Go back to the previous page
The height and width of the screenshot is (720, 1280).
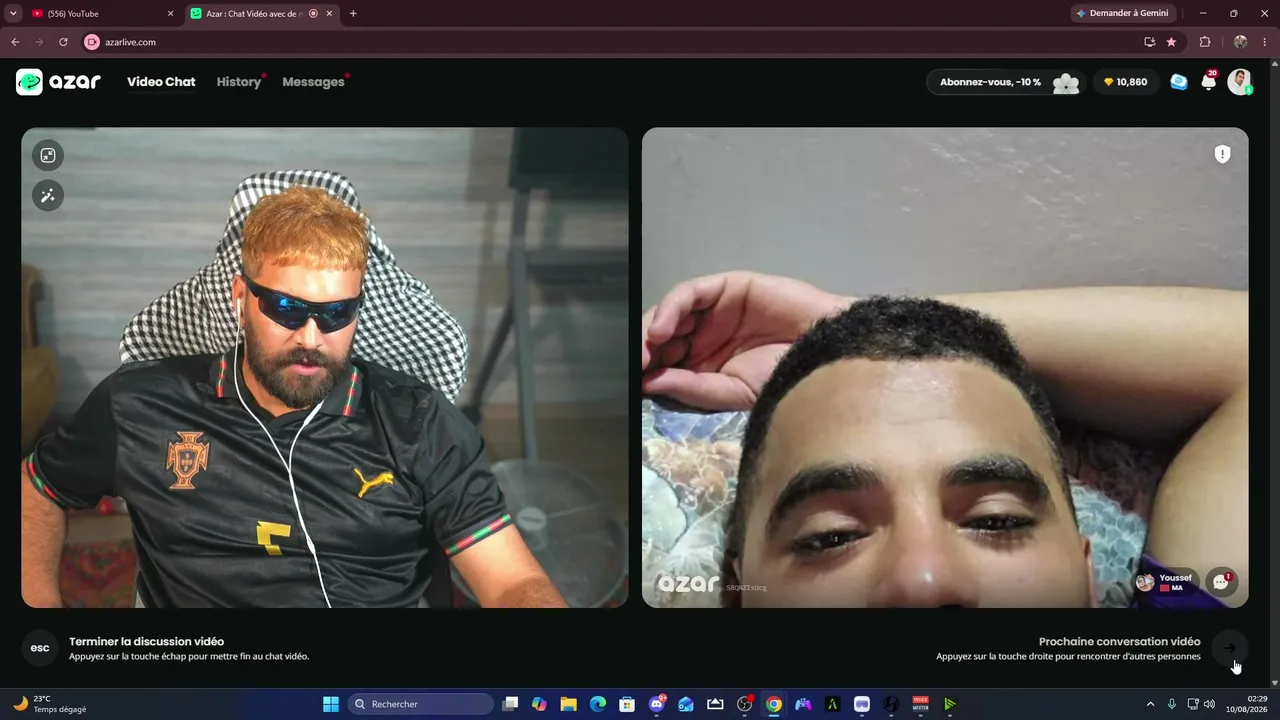15,42
